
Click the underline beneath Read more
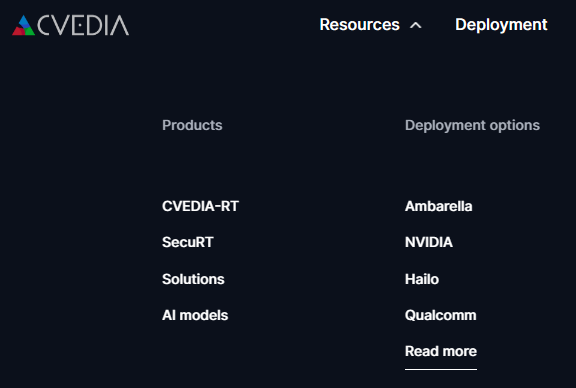click(441, 369)
